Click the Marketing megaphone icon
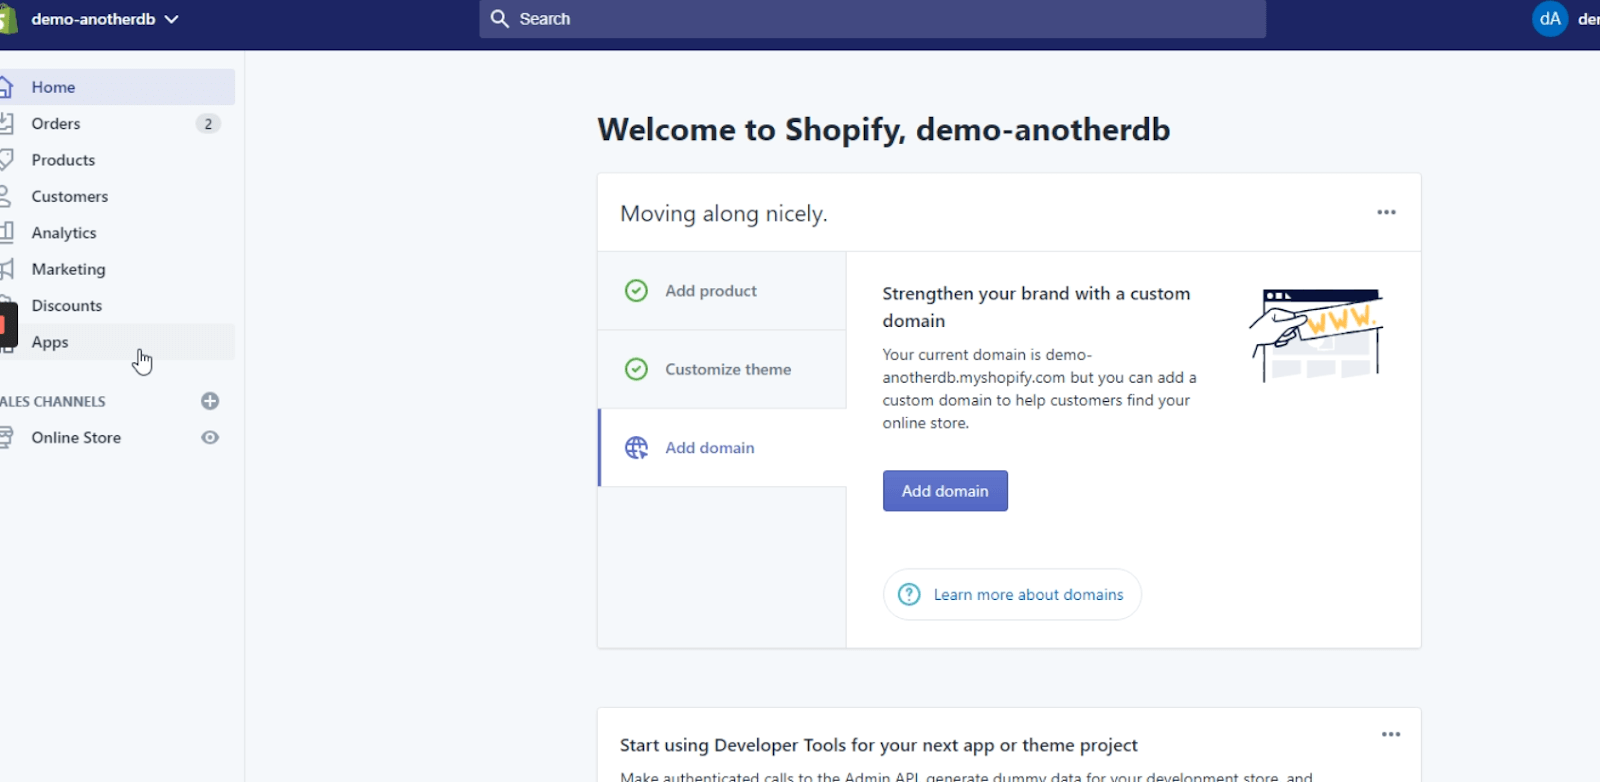The image size is (1600, 782). [5, 269]
